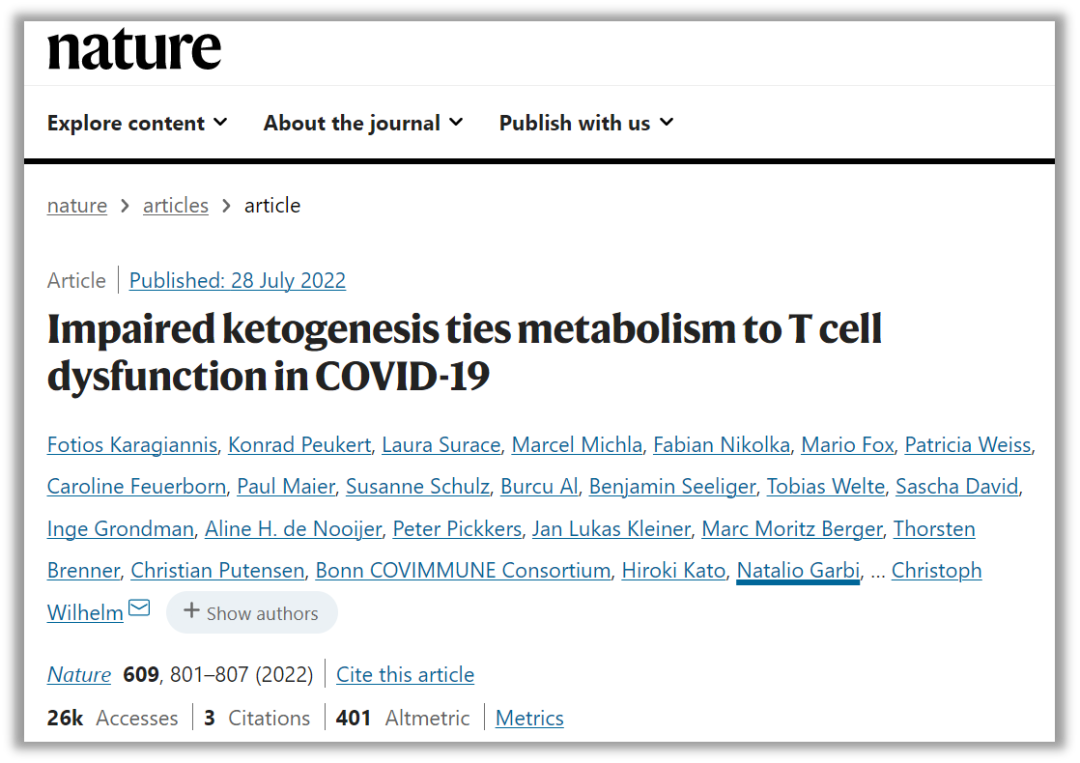Show the full authors list
This screenshot has width=1080, height=763.
tap(251, 612)
